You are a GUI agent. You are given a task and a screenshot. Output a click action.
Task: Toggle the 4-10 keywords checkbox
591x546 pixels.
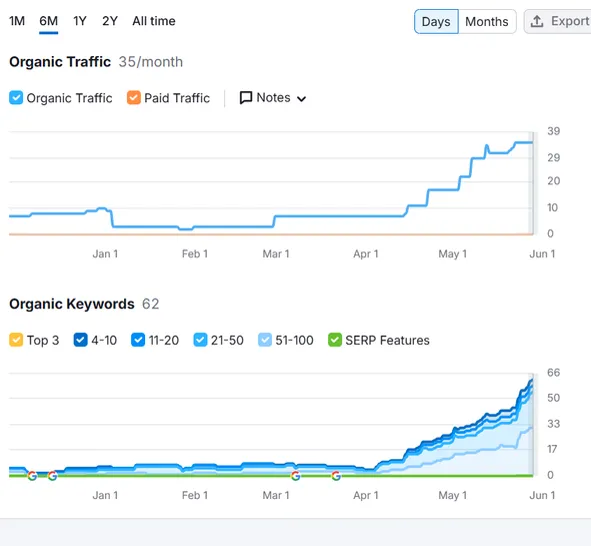[x=81, y=340]
